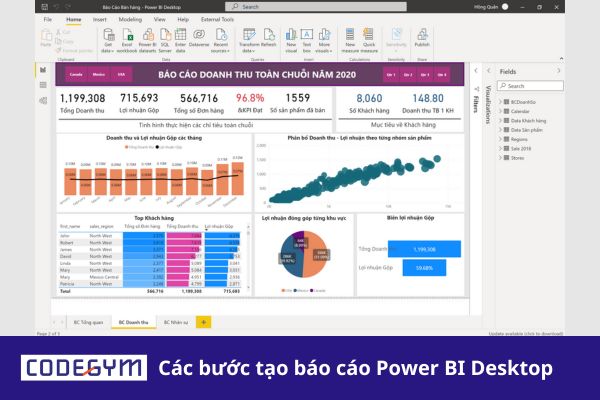Click the Update available status link
Viewport: 600px width, 400px height.
525,333
